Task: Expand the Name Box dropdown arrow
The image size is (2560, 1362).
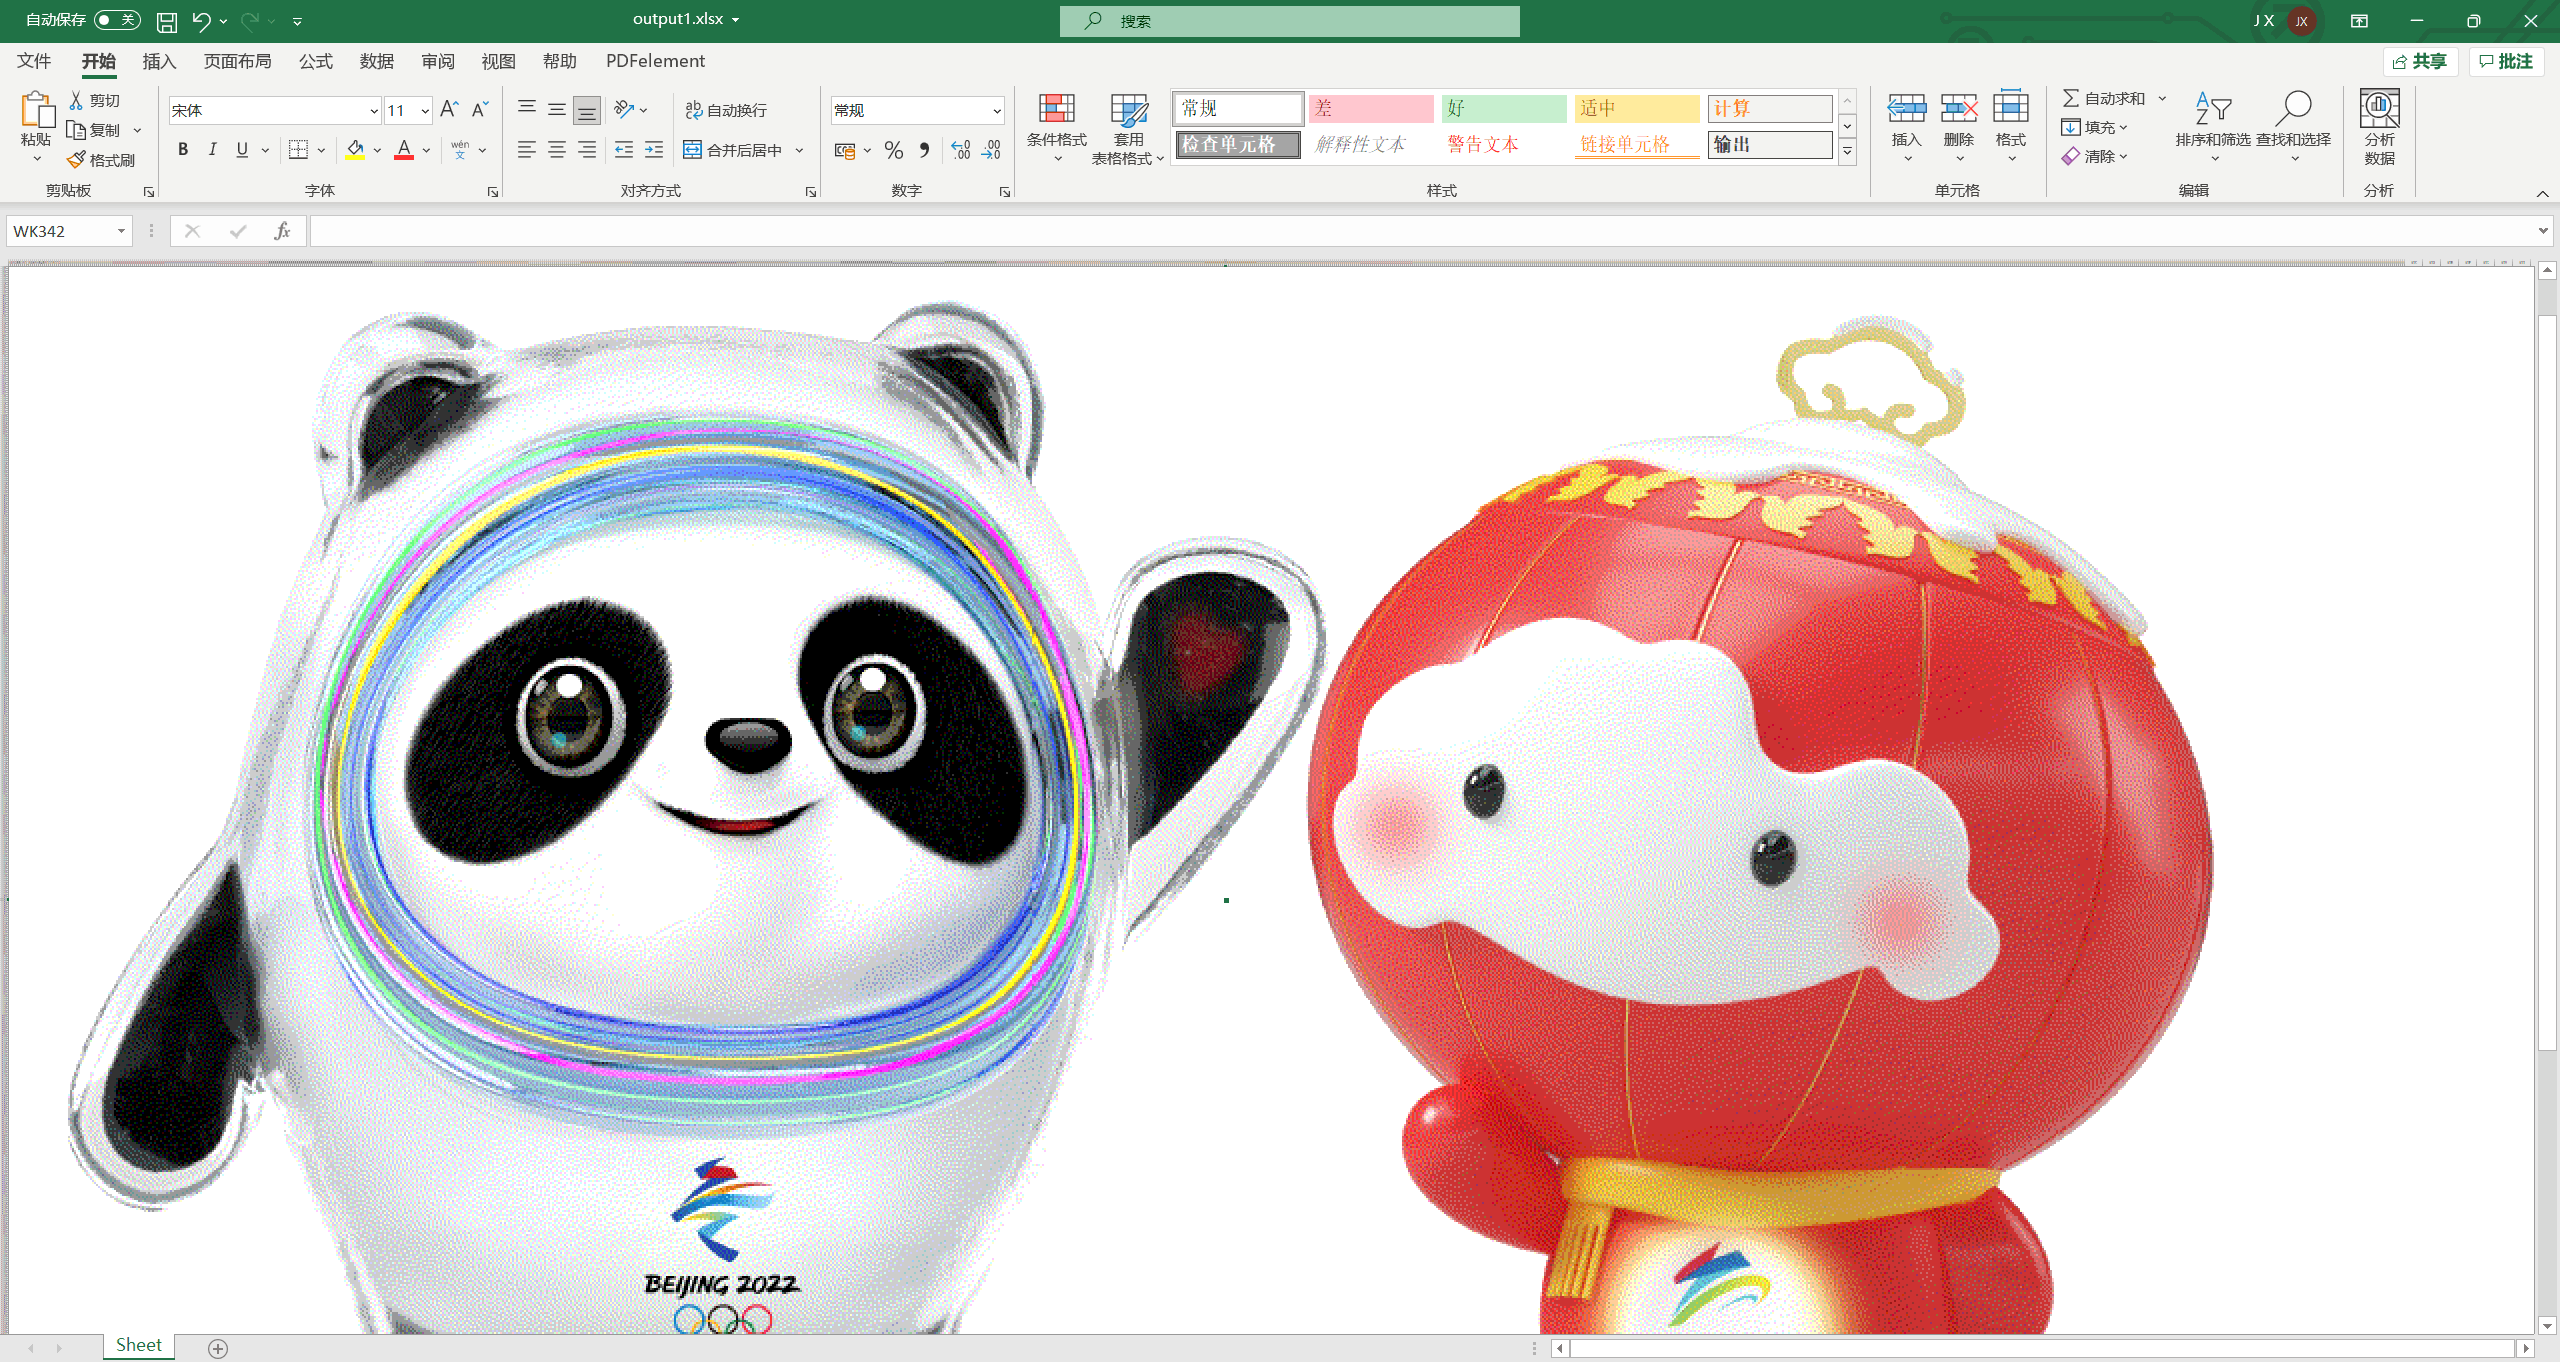Action: (x=121, y=231)
